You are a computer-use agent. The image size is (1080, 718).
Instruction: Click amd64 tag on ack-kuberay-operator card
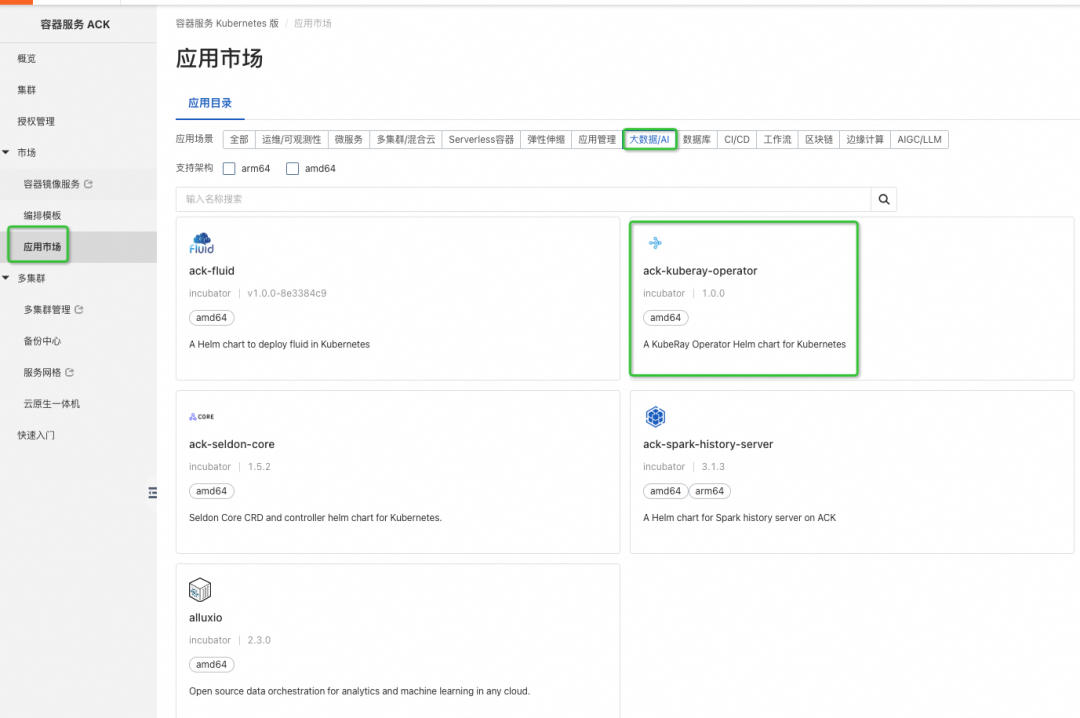(665, 318)
